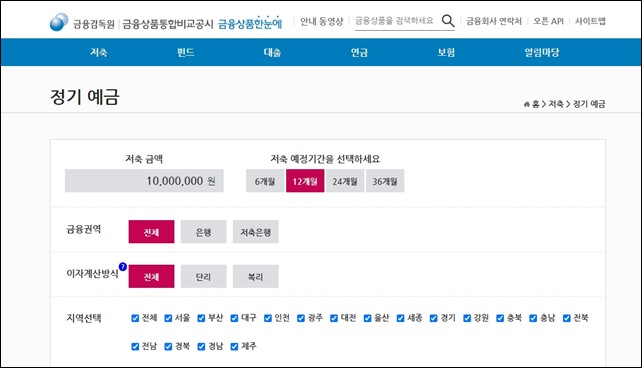Select 복리 interest method
The width and height of the screenshot is (642, 368).
coord(255,276)
